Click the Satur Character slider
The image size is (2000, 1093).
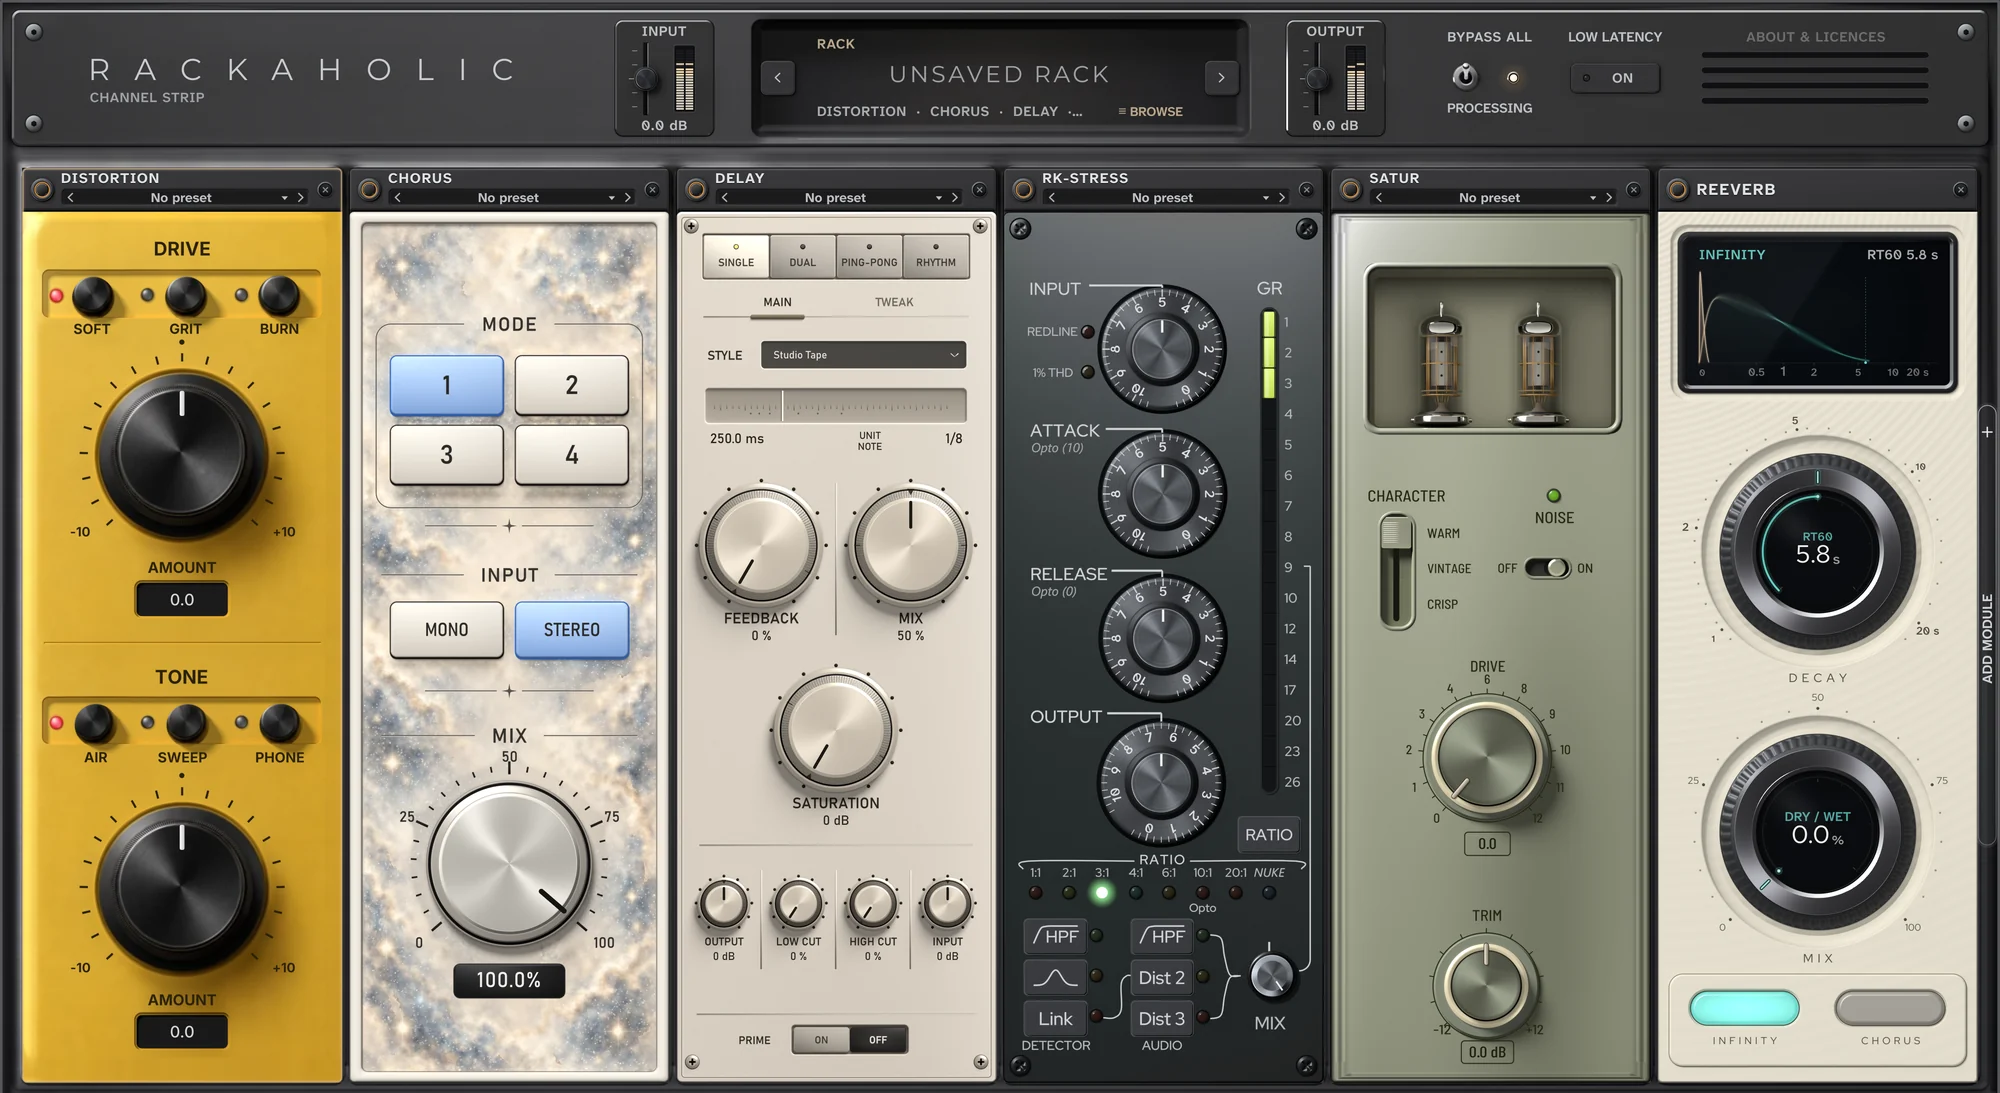click(1395, 571)
